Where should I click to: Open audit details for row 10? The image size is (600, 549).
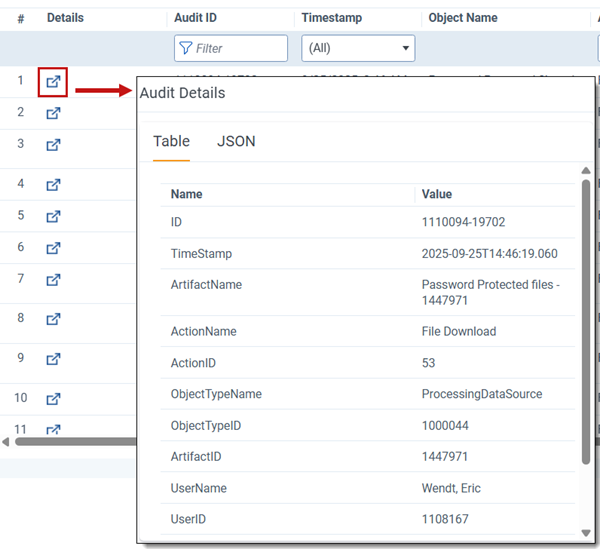[x=53, y=399]
